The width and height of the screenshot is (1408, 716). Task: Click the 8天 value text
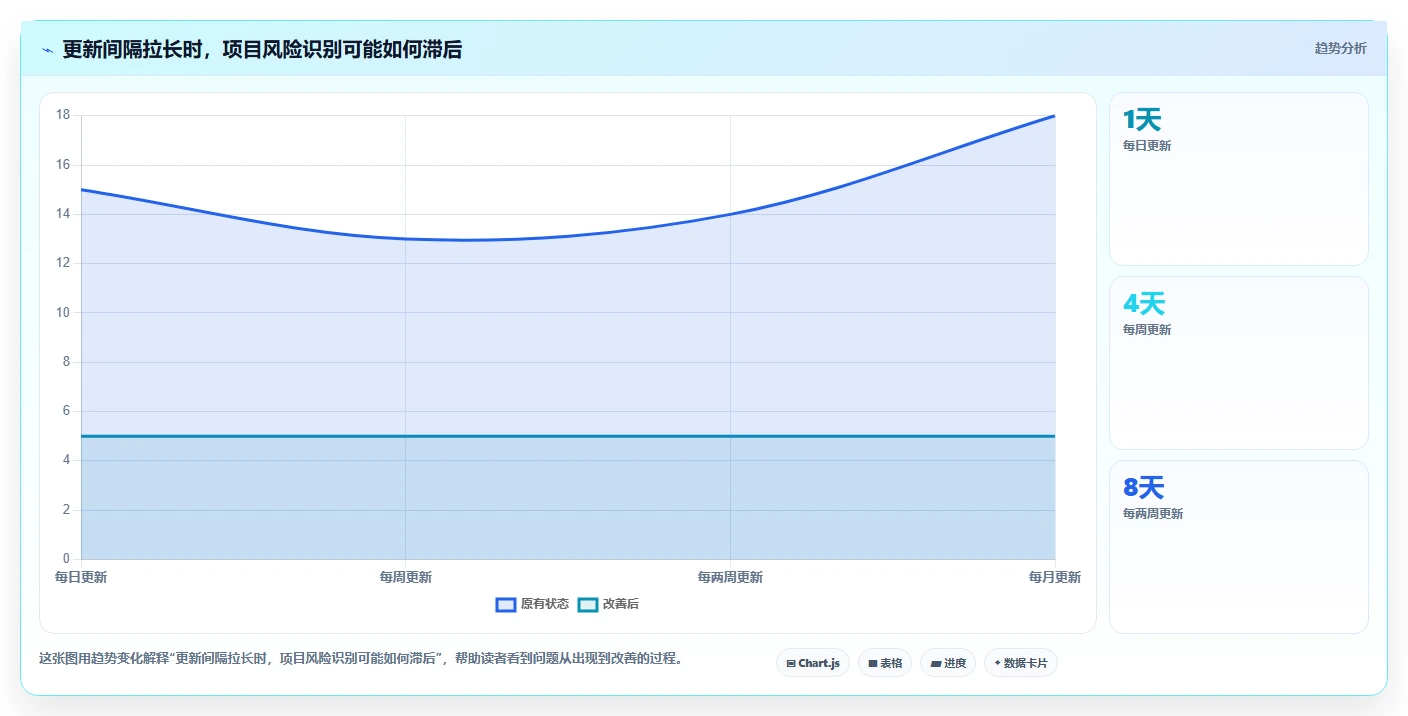coord(1144,488)
